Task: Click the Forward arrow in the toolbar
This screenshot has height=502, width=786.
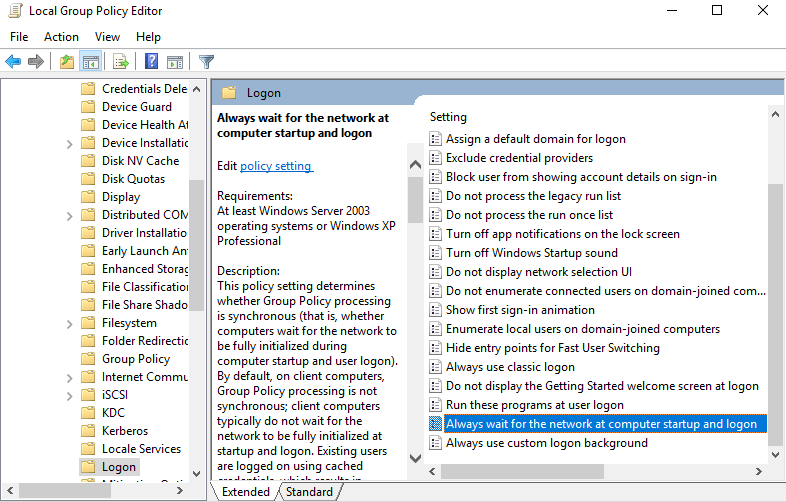Action: click(36, 62)
